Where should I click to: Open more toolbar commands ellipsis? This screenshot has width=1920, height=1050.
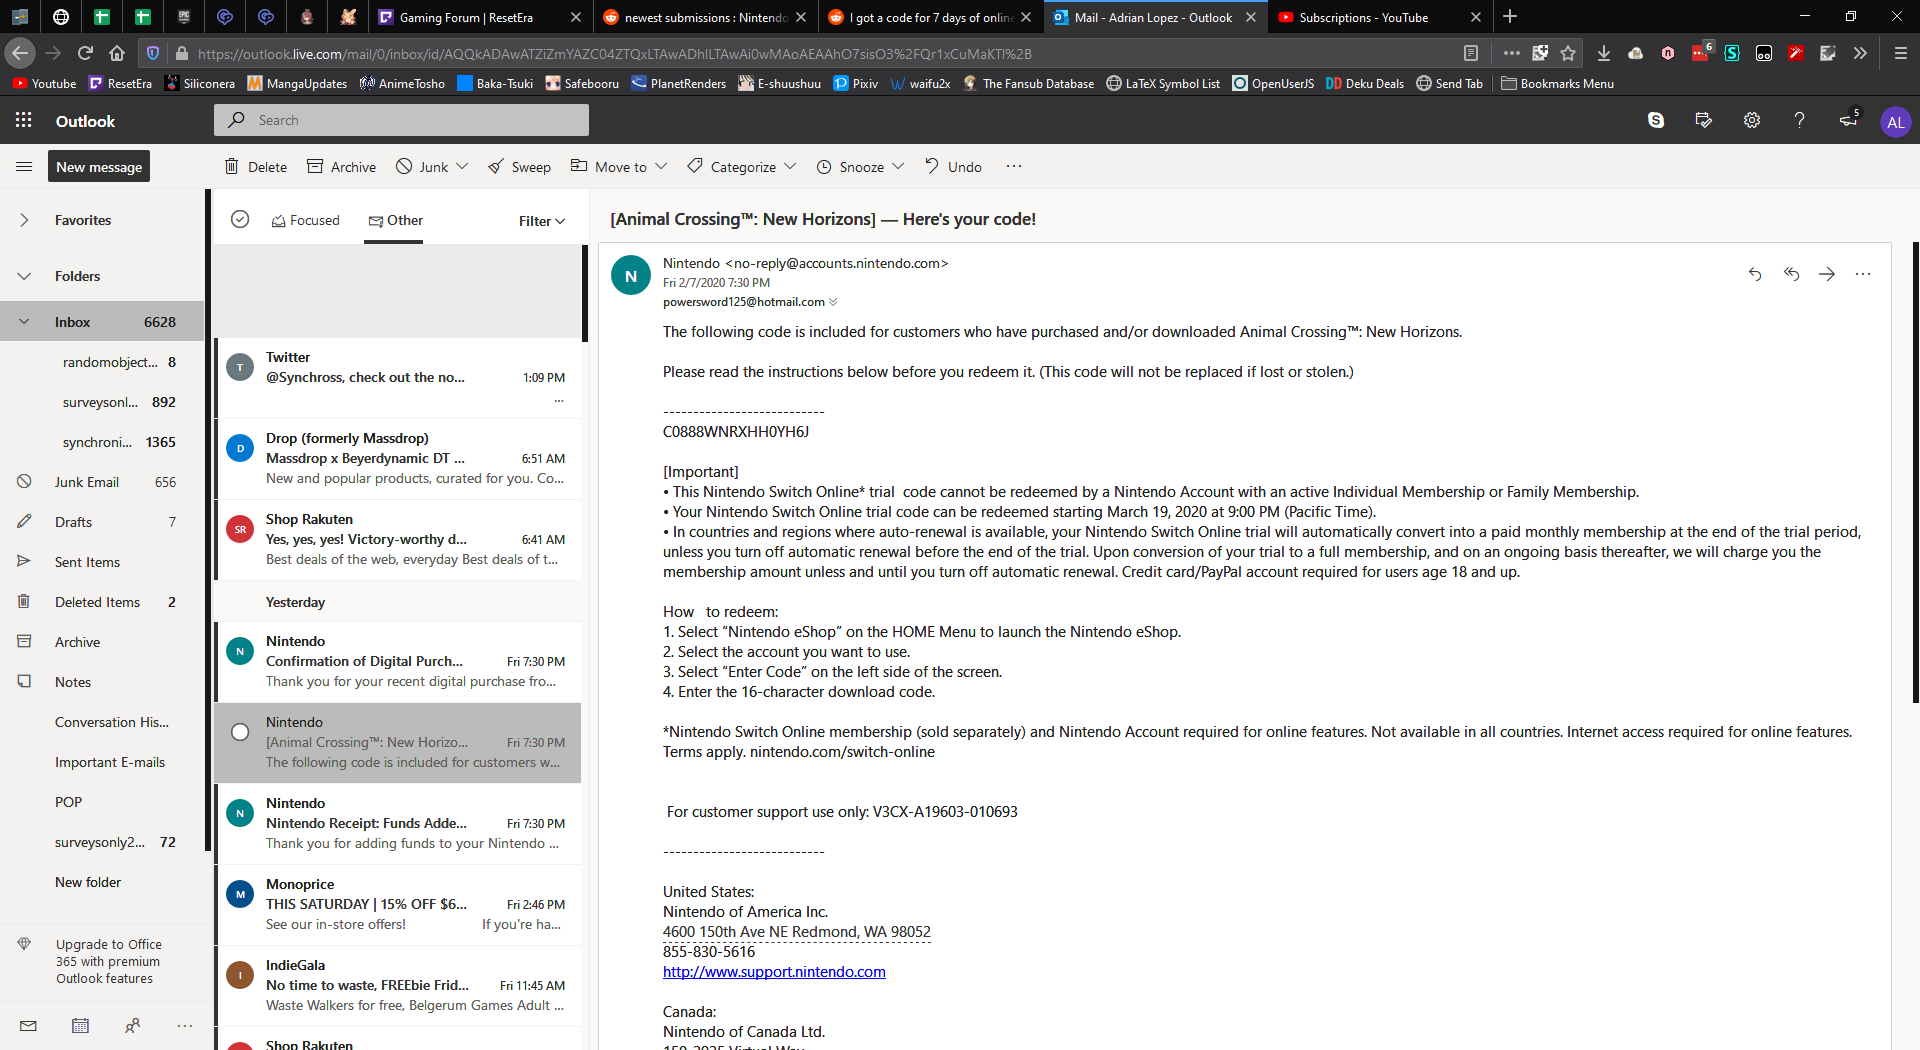pyautogui.click(x=1014, y=166)
